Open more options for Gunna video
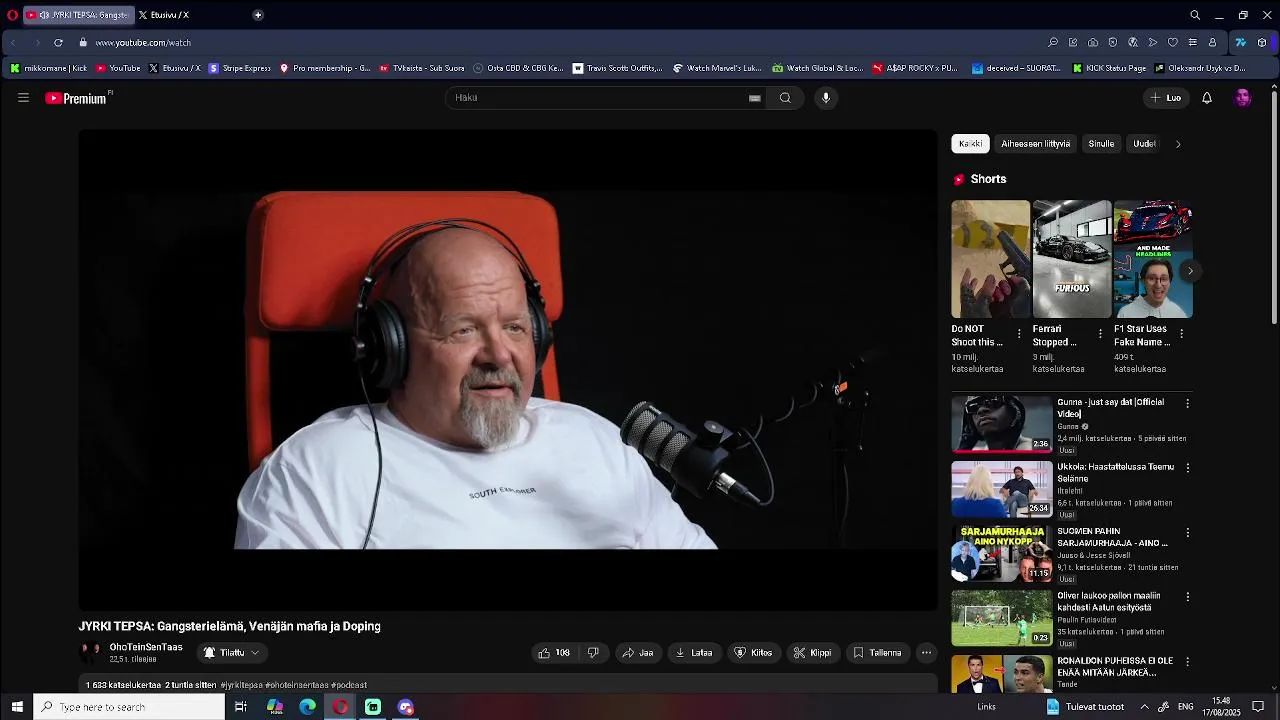This screenshot has width=1280, height=720. [1188, 403]
